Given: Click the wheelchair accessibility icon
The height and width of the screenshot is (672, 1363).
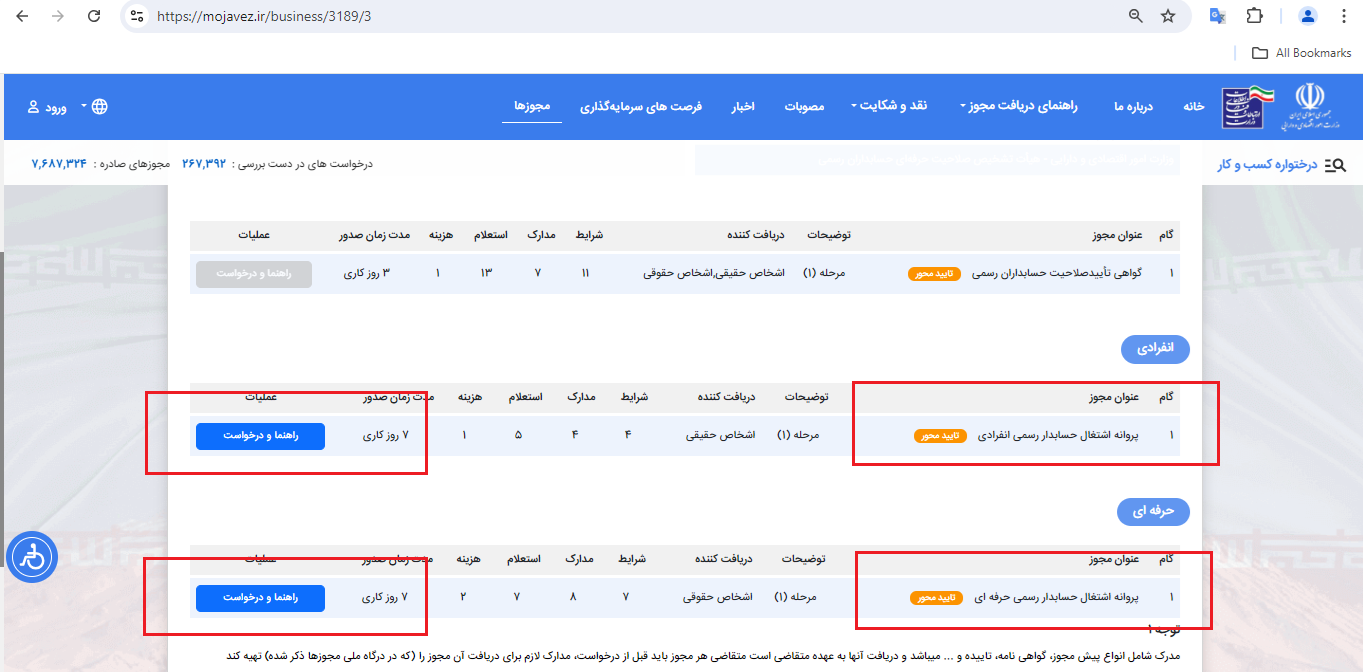Looking at the screenshot, I should [x=33, y=558].
